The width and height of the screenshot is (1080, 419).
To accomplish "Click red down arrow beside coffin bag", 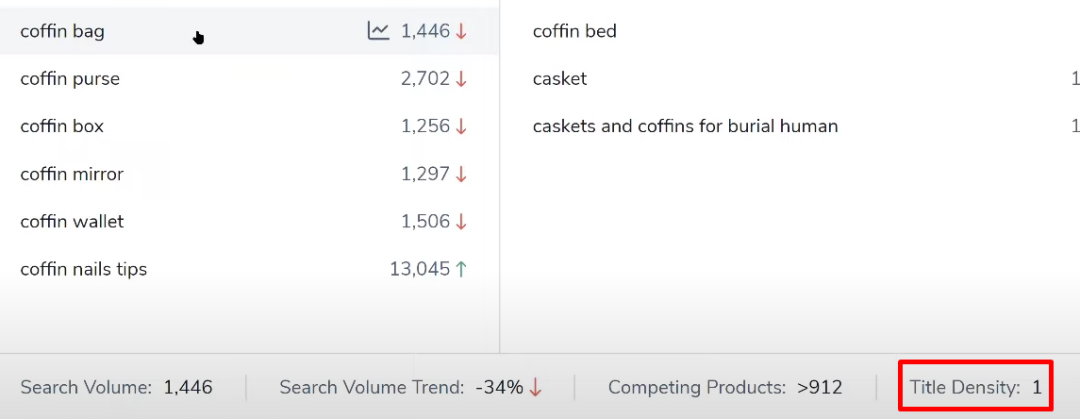I will [x=461, y=31].
